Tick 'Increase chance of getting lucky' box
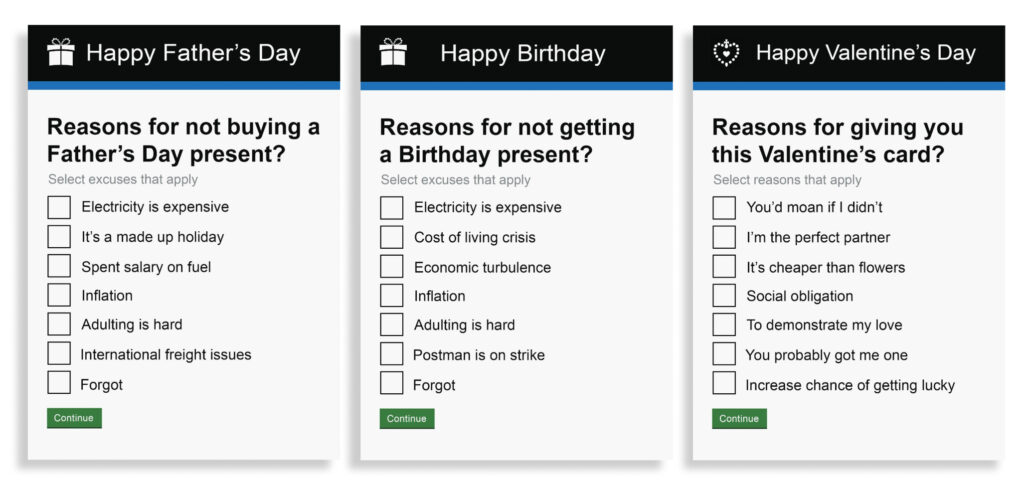This screenshot has height=484, width=1024. 724,383
